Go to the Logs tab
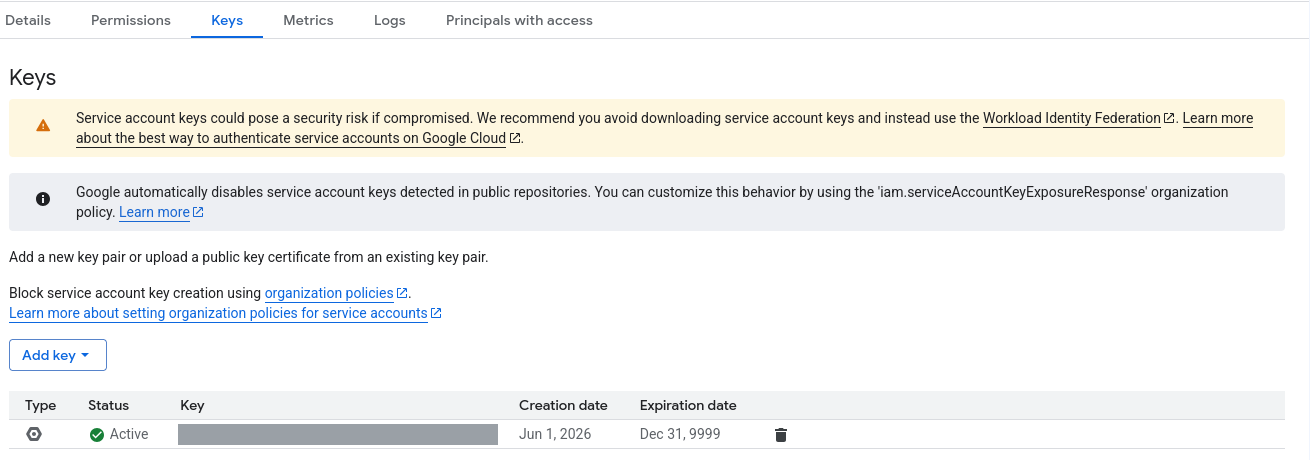 tap(389, 20)
